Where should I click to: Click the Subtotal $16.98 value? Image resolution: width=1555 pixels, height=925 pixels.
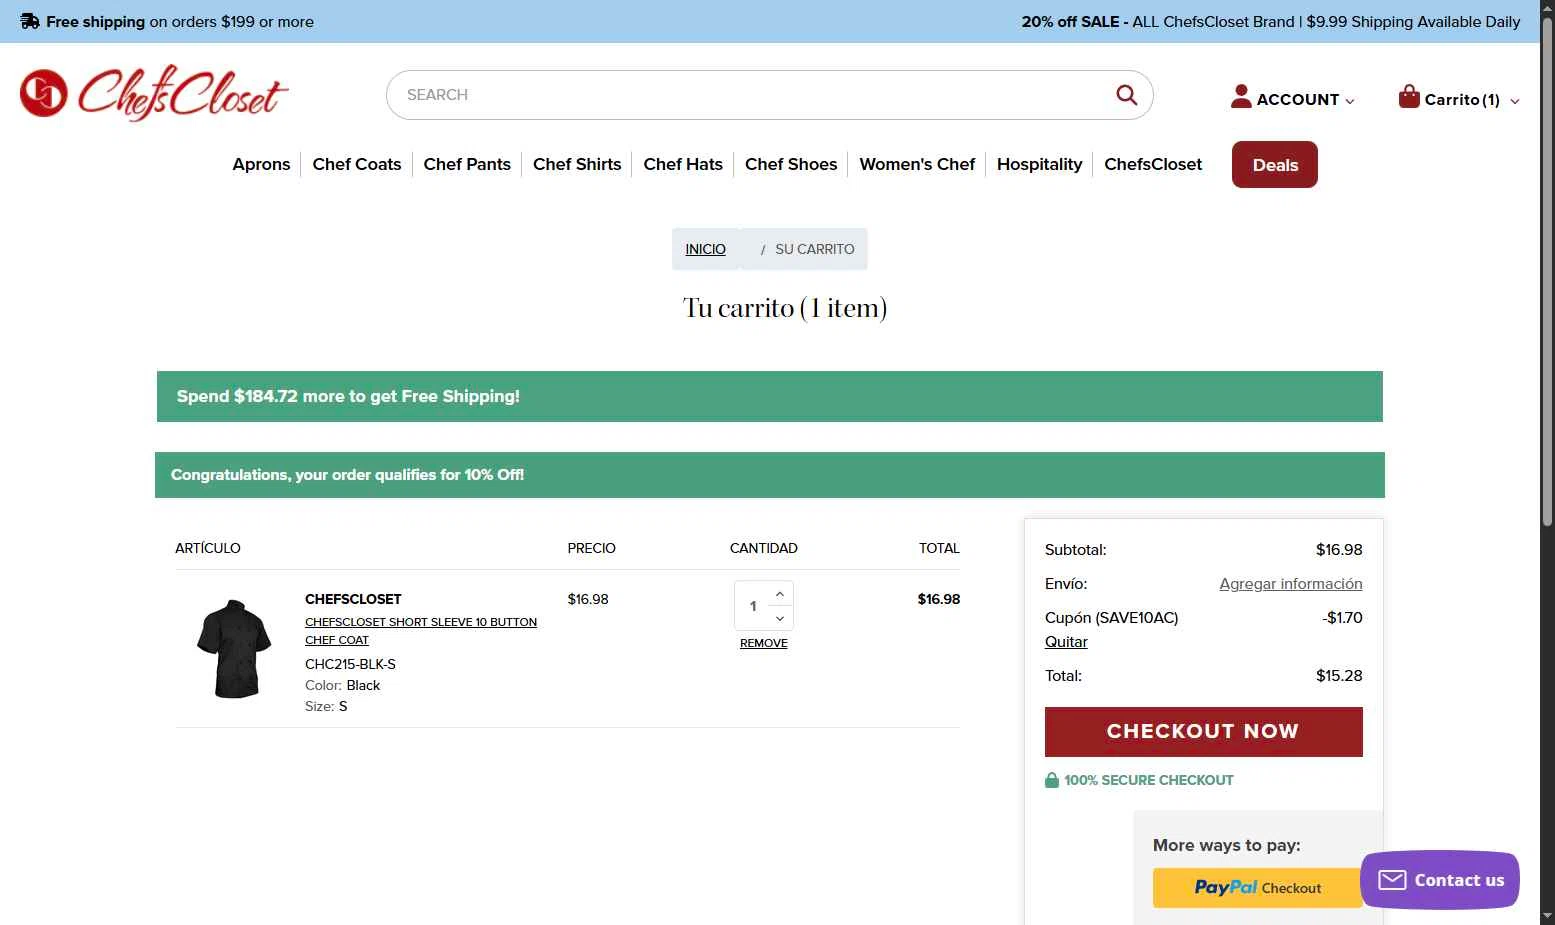pyautogui.click(x=1339, y=550)
